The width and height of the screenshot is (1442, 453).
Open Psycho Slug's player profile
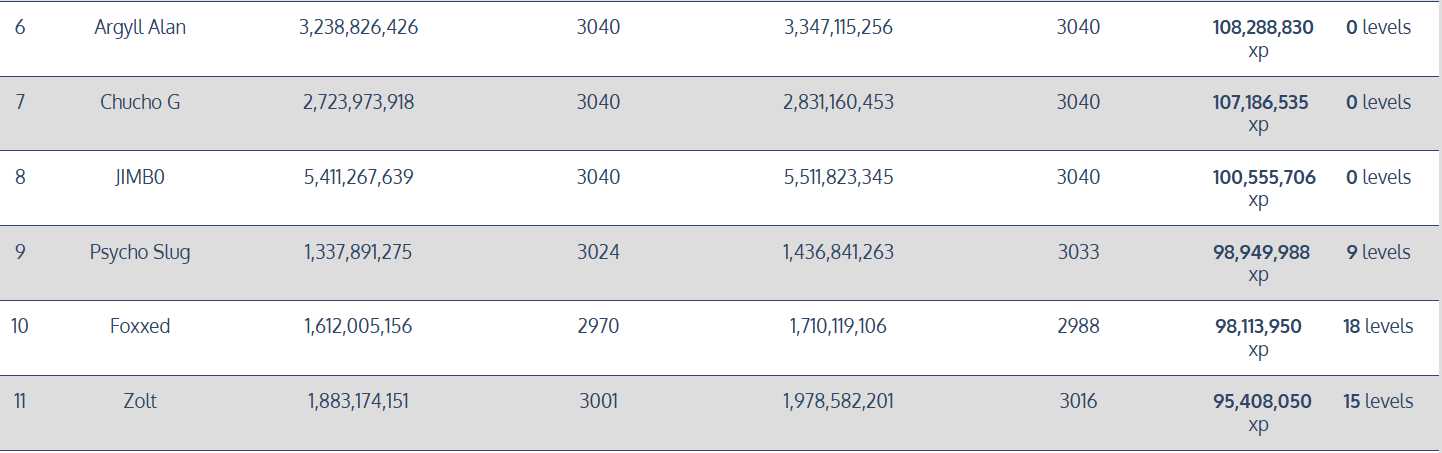pyautogui.click(x=140, y=252)
